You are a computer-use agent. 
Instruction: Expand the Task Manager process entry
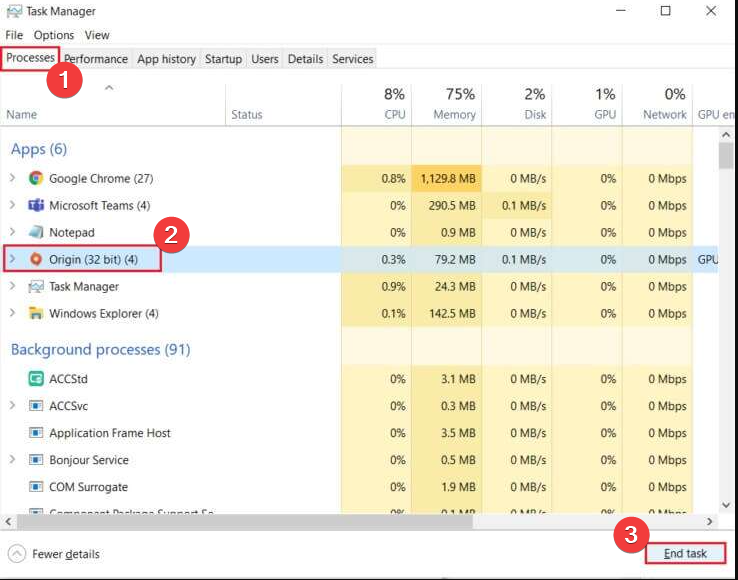tap(13, 286)
